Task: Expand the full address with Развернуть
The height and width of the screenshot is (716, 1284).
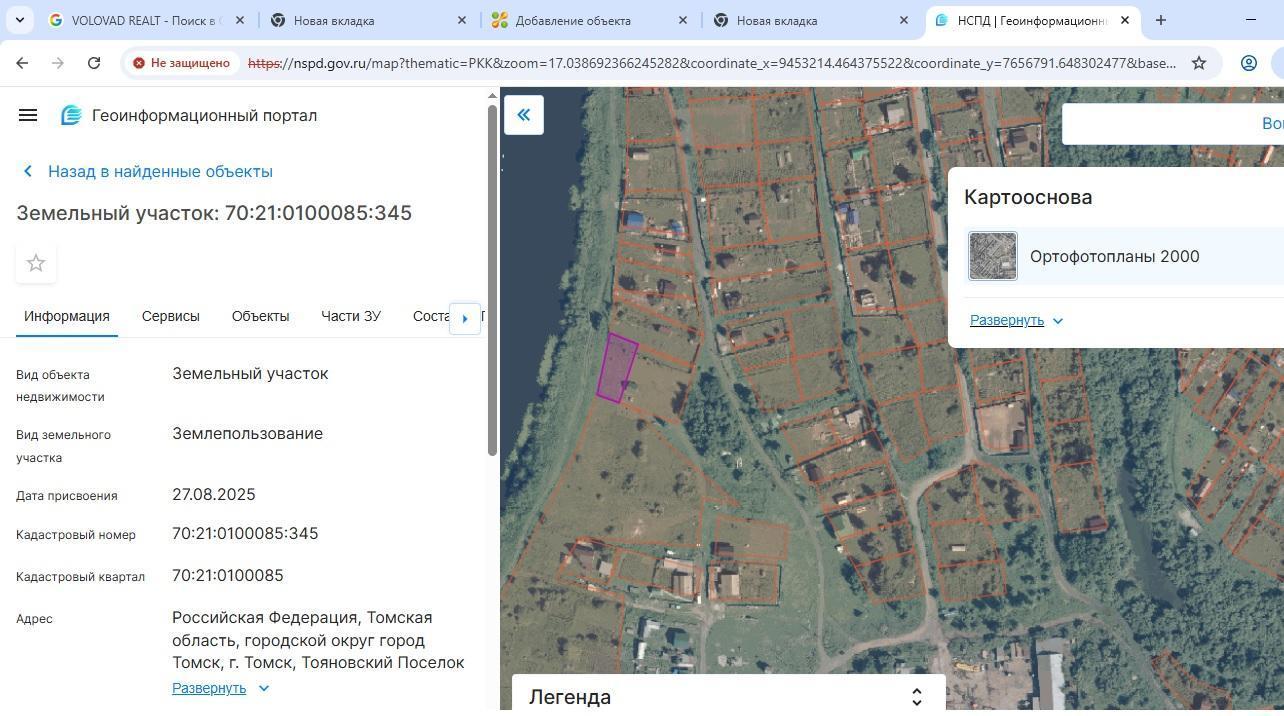Action: [220, 688]
